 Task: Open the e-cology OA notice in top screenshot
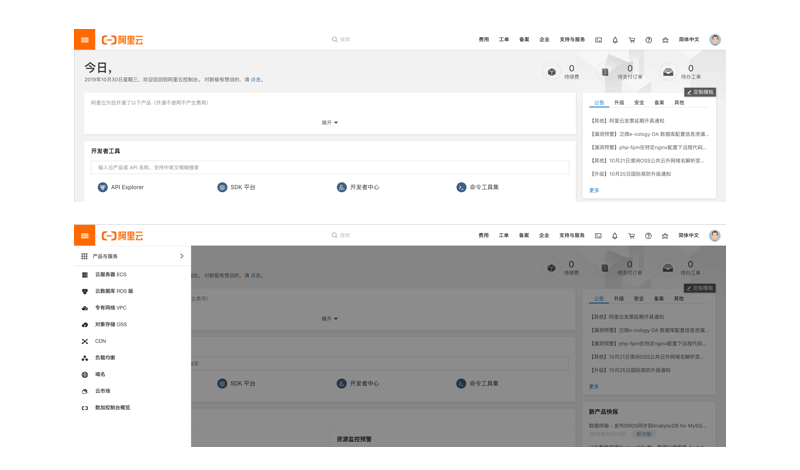pos(649,134)
